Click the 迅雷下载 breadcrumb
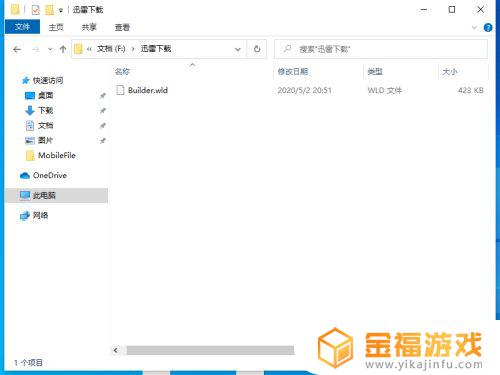Viewport: 500px width, 375px height. click(156, 49)
